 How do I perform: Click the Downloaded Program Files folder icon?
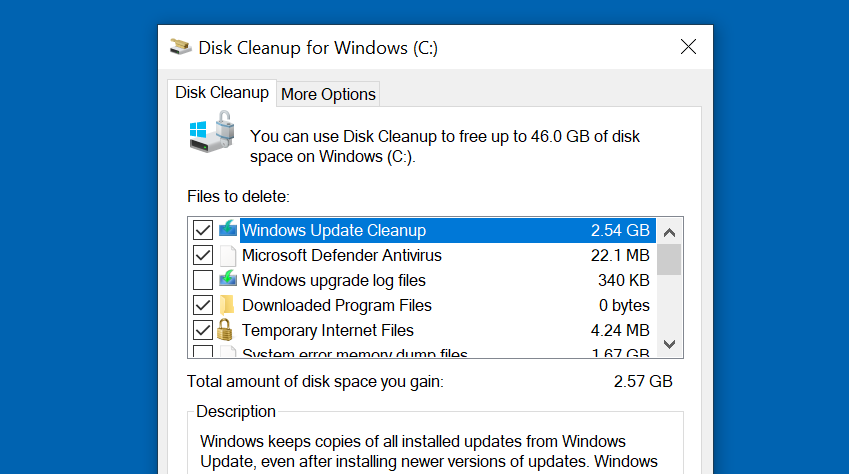pos(228,305)
